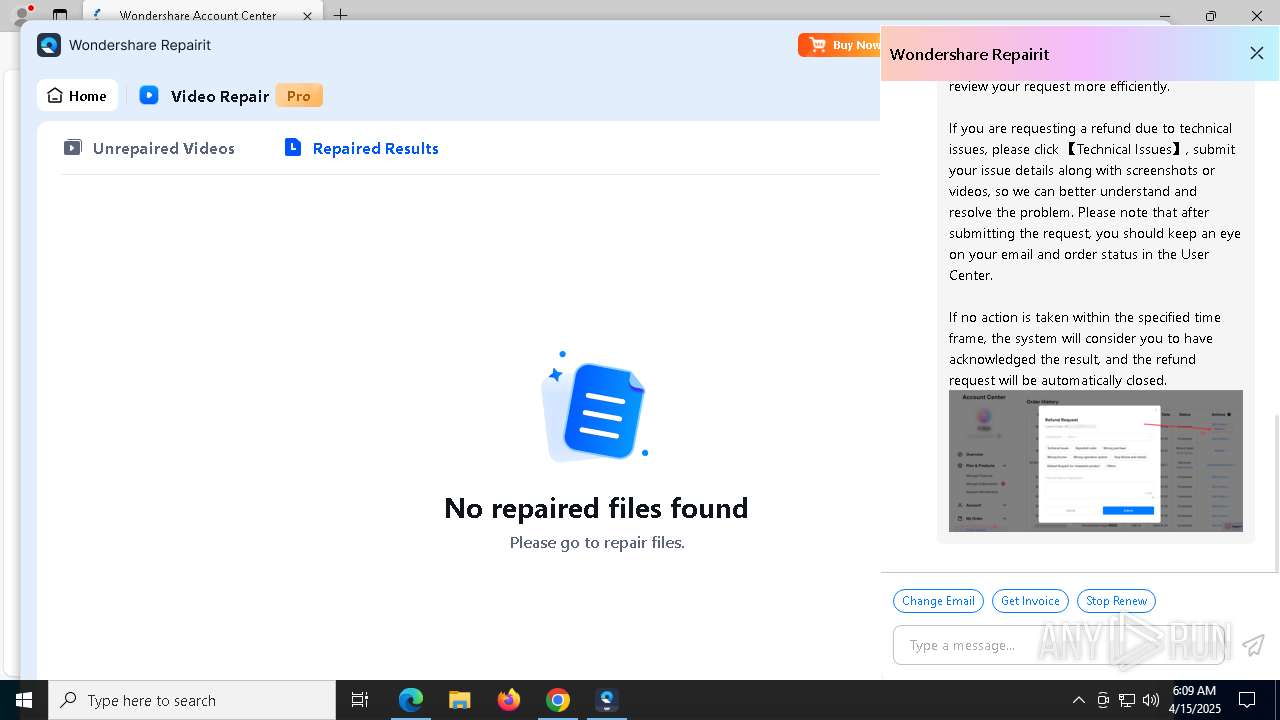This screenshot has height=720, width=1280.
Task: Click the Repaired Results document icon
Action: (293, 147)
